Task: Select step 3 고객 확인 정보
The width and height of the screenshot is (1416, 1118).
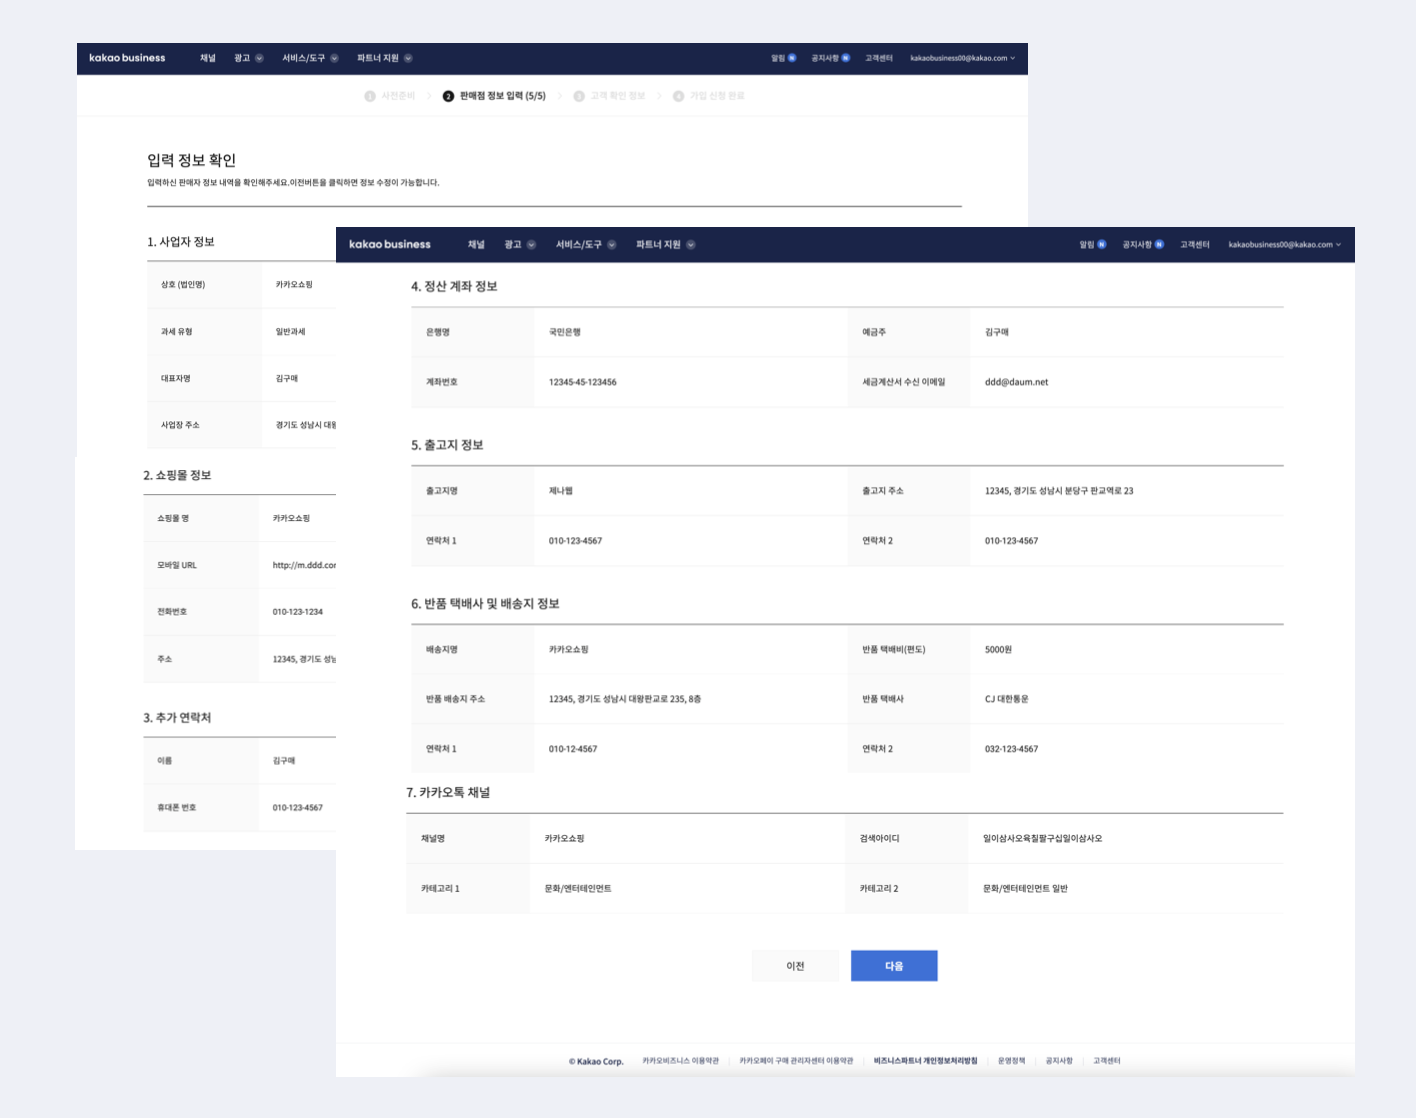Action: pos(609,96)
